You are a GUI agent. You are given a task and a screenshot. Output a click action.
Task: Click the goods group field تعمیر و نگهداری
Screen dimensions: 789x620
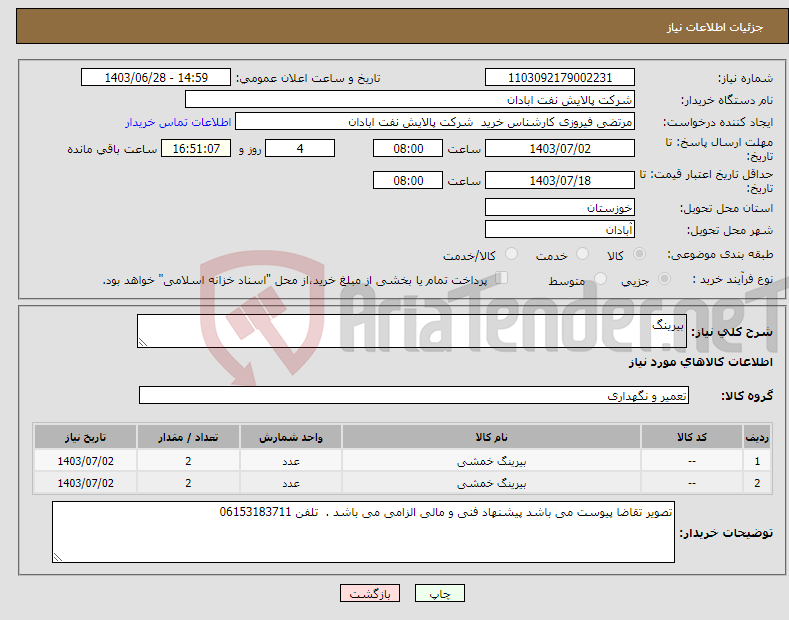[414, 396]
